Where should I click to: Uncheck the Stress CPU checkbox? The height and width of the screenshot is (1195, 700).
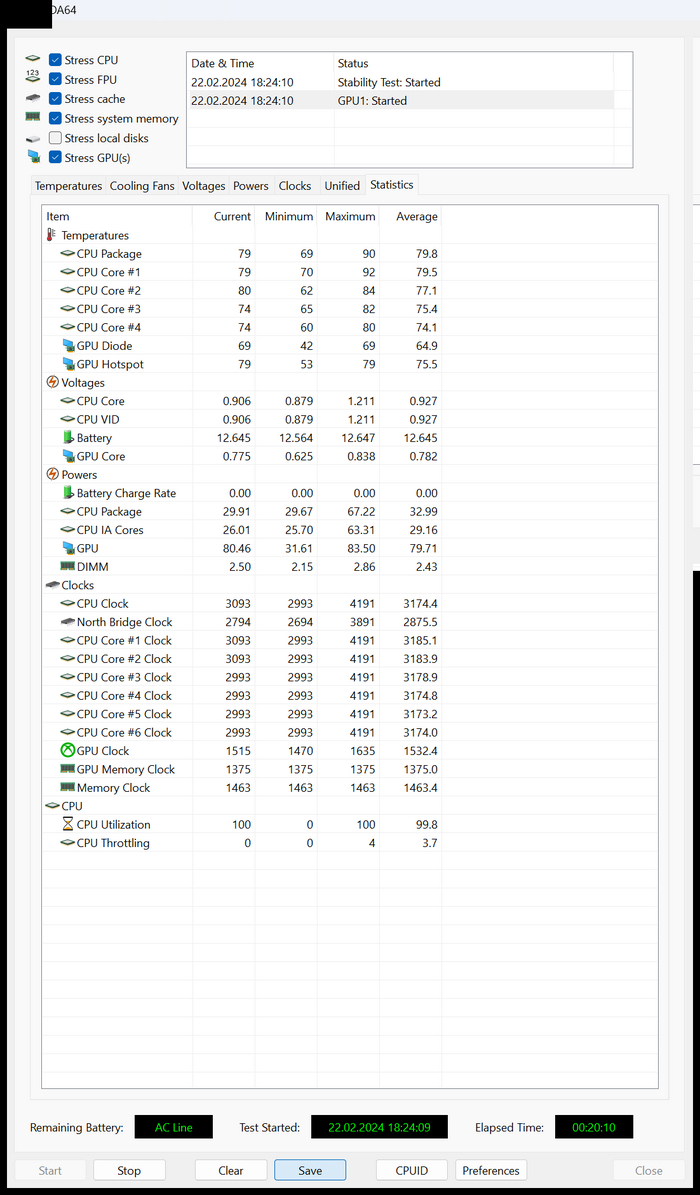tap(55, 59)
